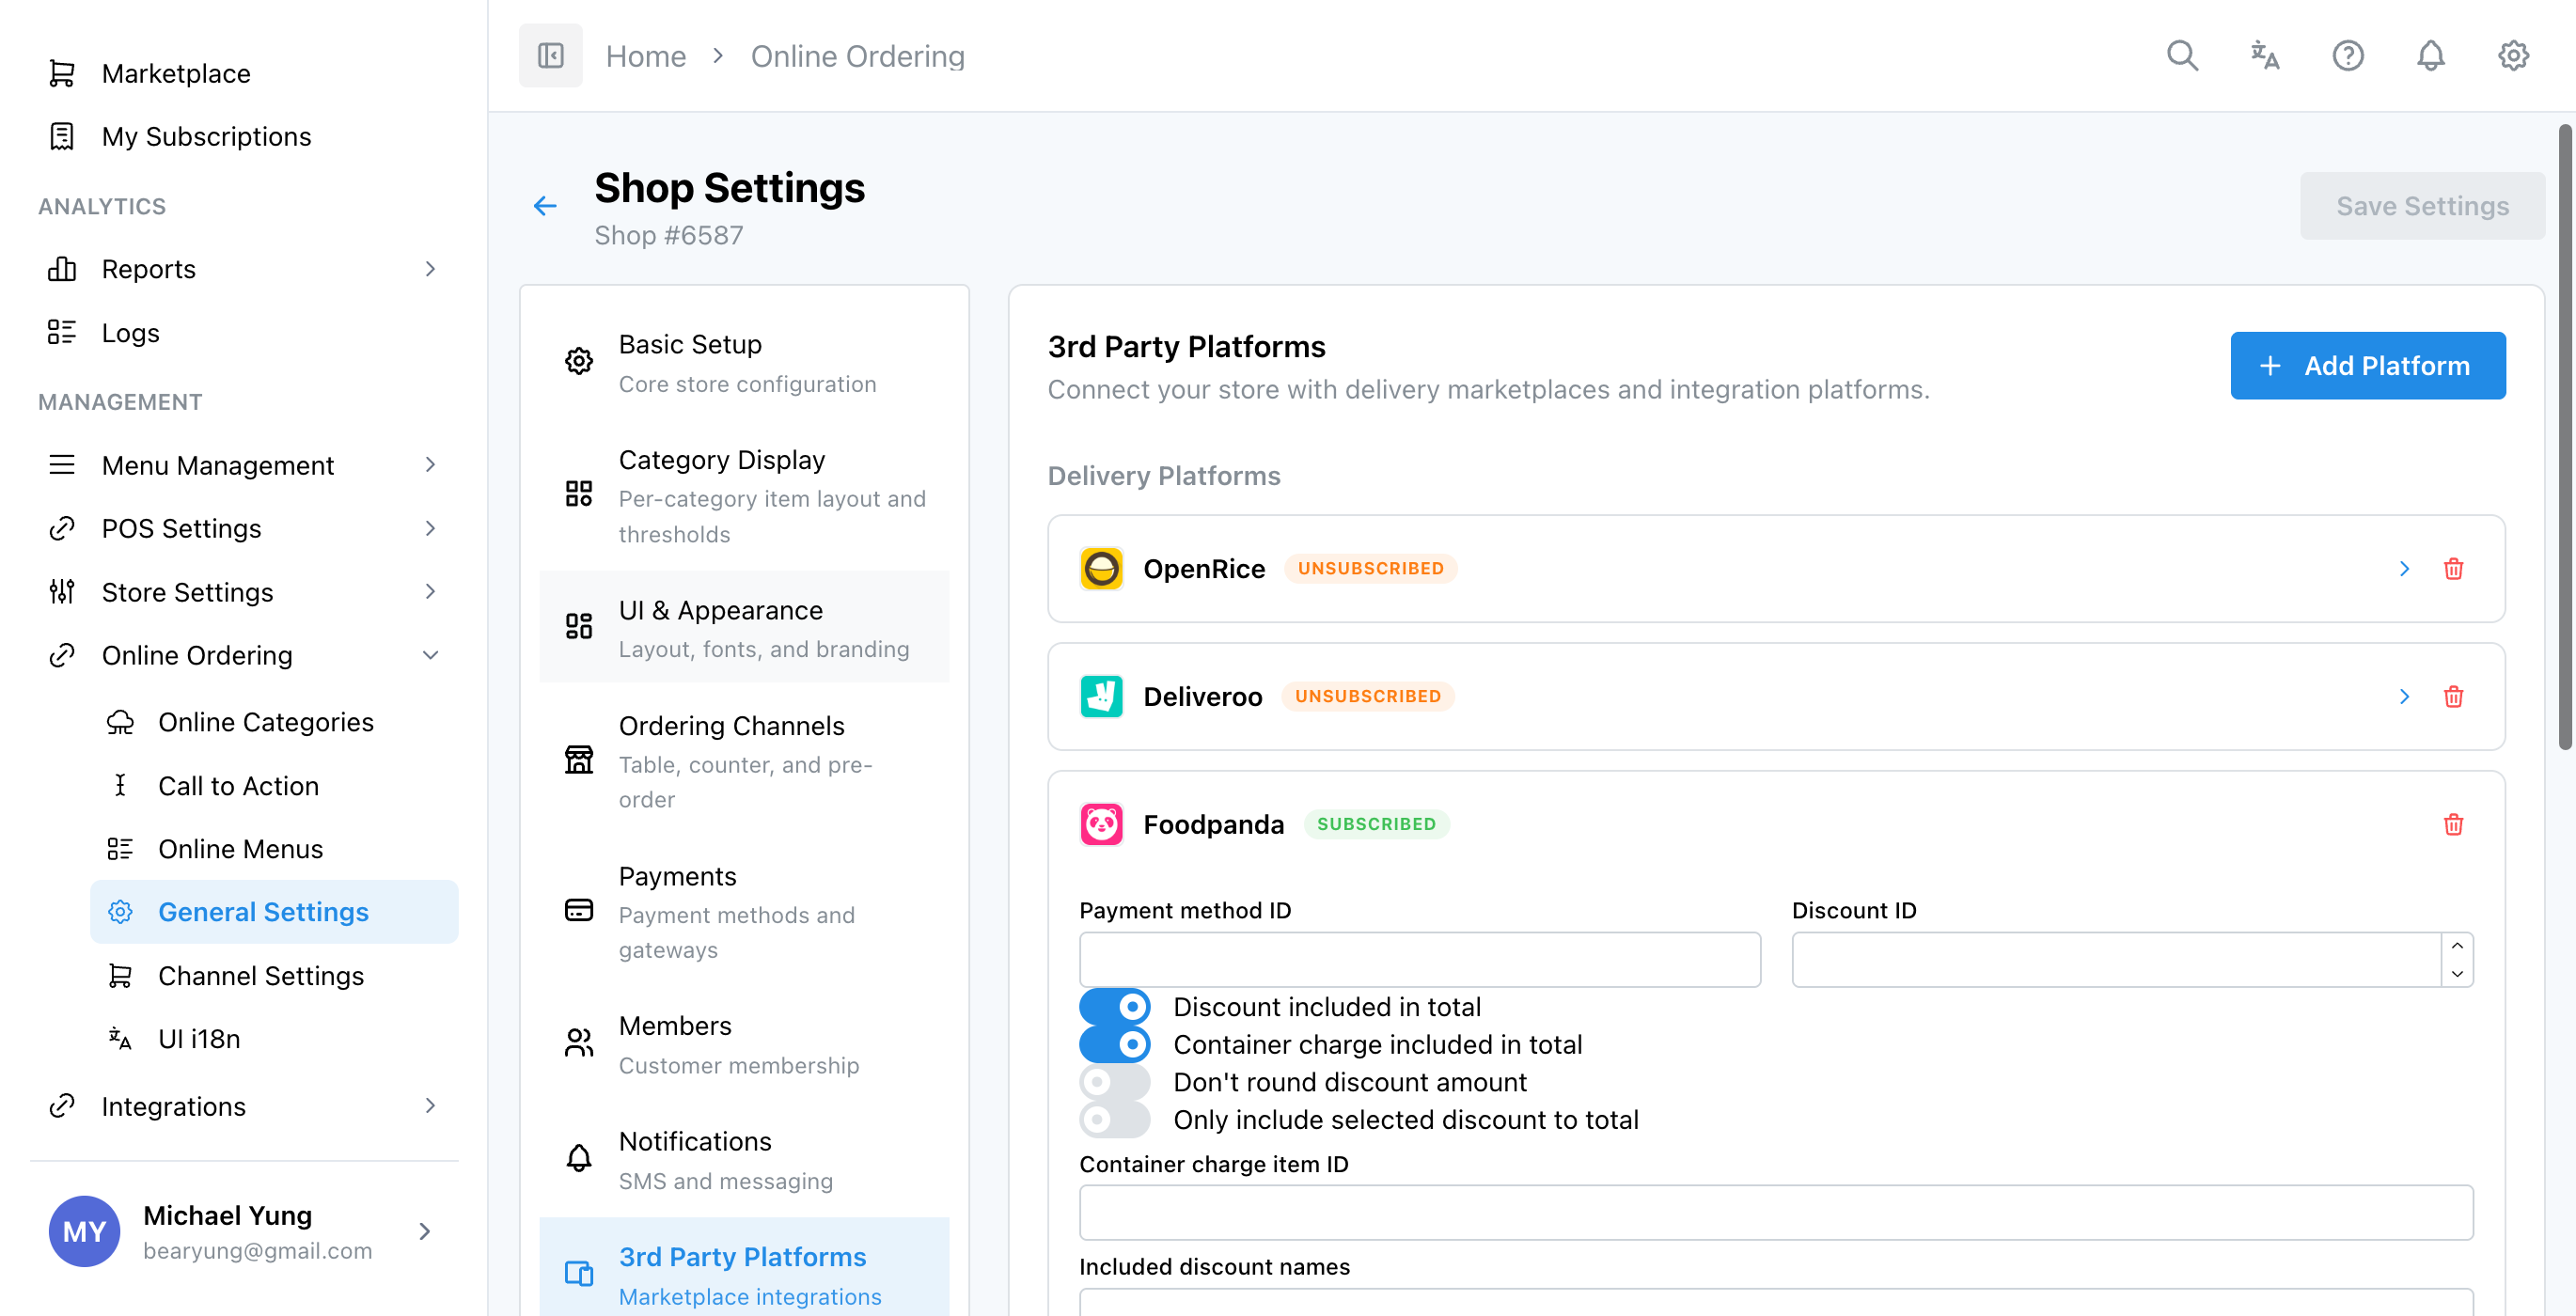Expand the Deliveroo platform details chevron
The height and width of the screenshot is (1316, 2576).
point(2404,696)
